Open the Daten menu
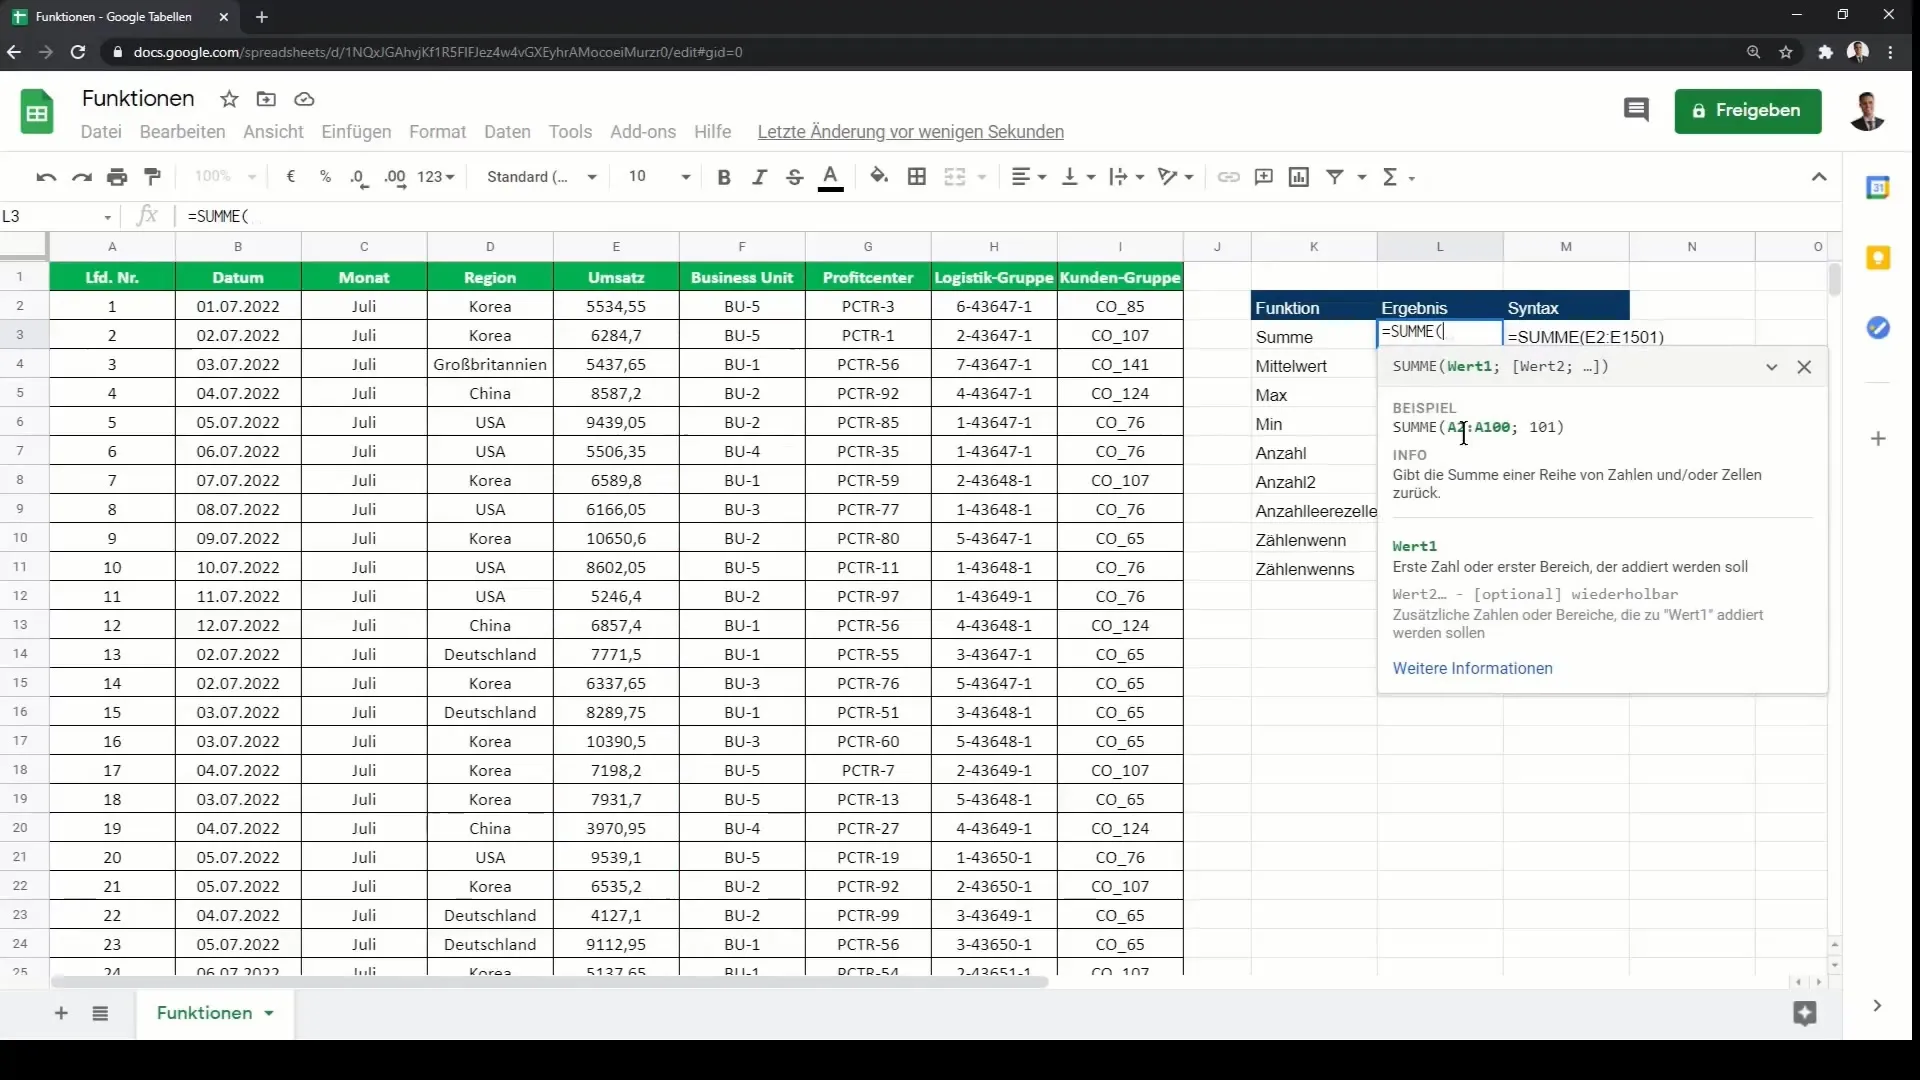This screenshot has width=1920, height=1080. tap(507, 132)
